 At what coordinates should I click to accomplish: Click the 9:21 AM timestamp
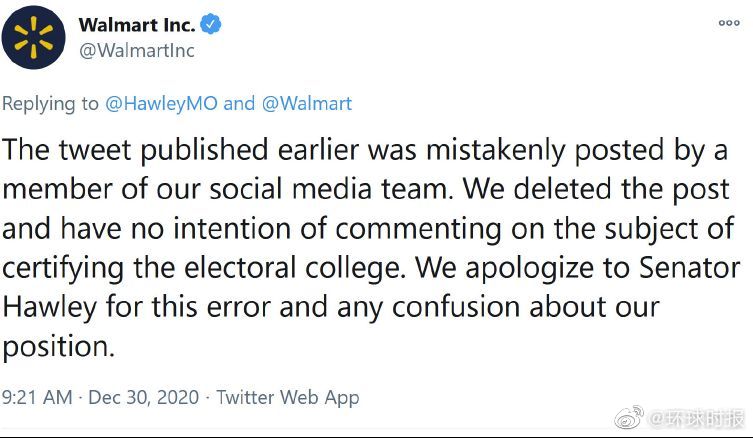tap(37, 397)
